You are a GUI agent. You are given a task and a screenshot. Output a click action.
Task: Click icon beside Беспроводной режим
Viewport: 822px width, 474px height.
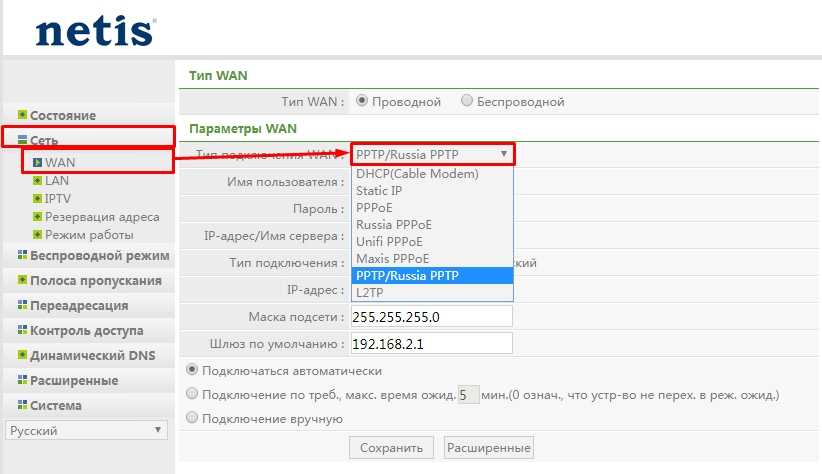(22, 255)
